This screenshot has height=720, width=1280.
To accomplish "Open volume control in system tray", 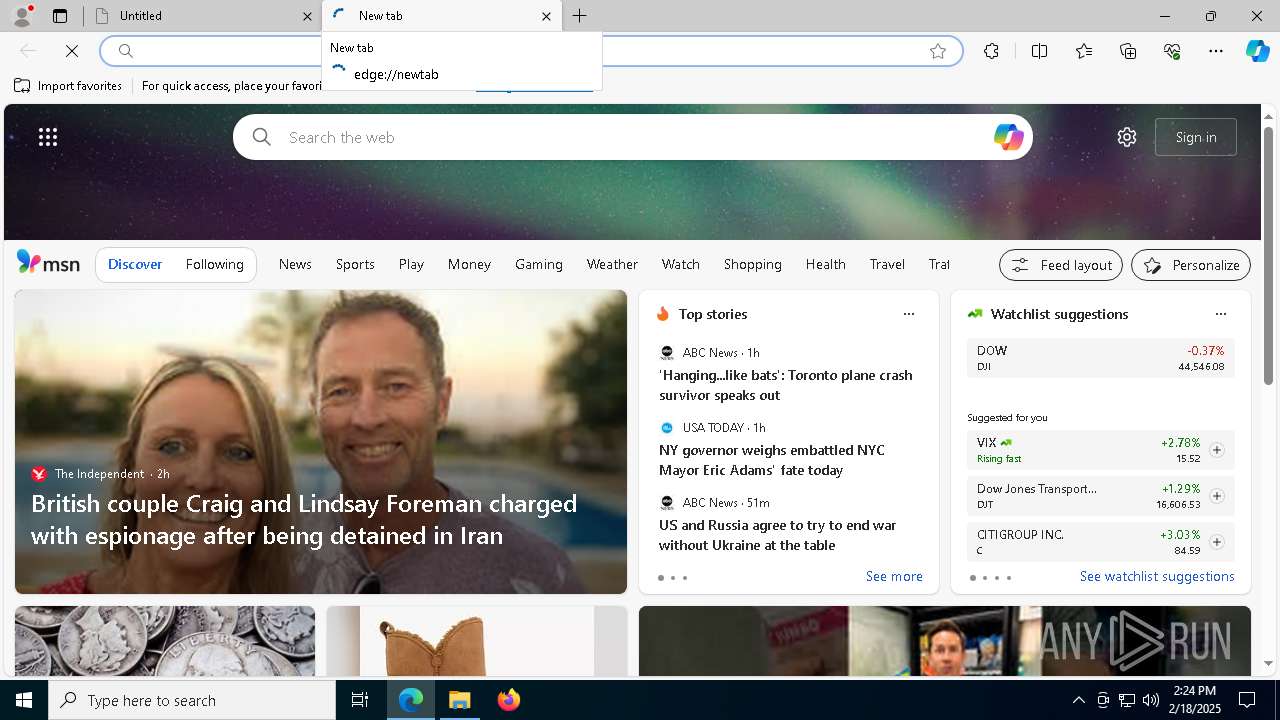I will coord(1150,700).
